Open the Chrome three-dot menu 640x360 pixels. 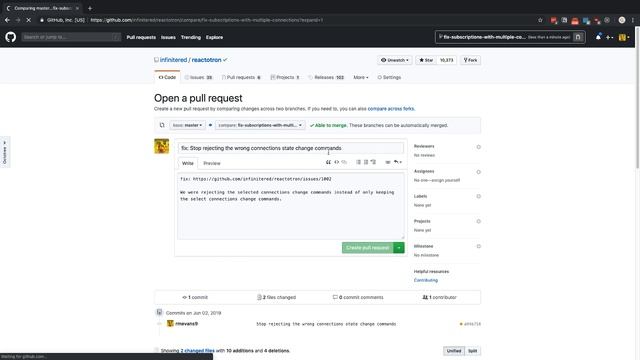click(633, 20)
